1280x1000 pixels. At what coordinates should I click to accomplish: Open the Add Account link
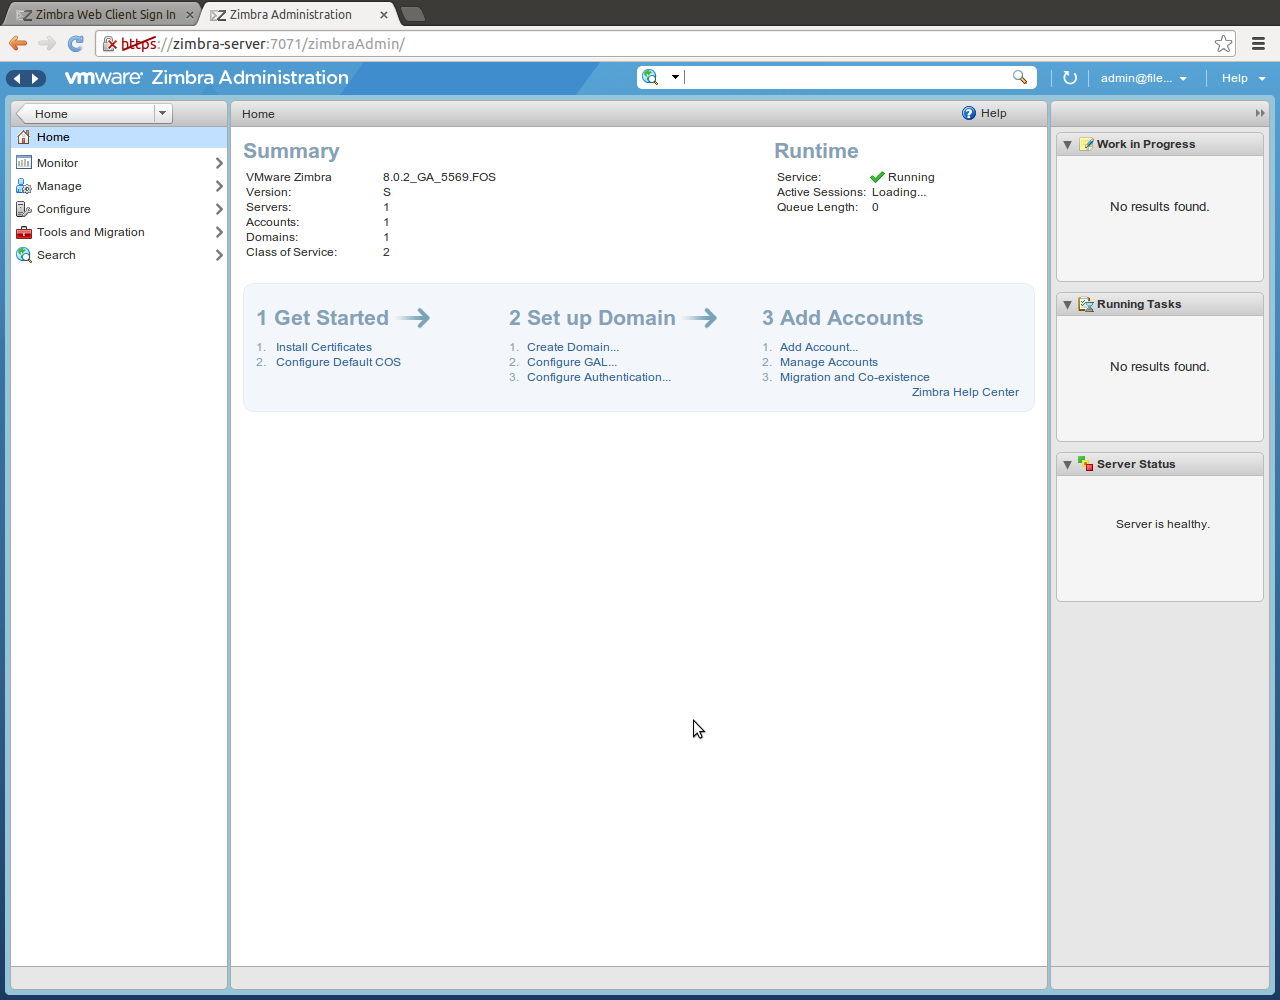[x=819, y=347]
